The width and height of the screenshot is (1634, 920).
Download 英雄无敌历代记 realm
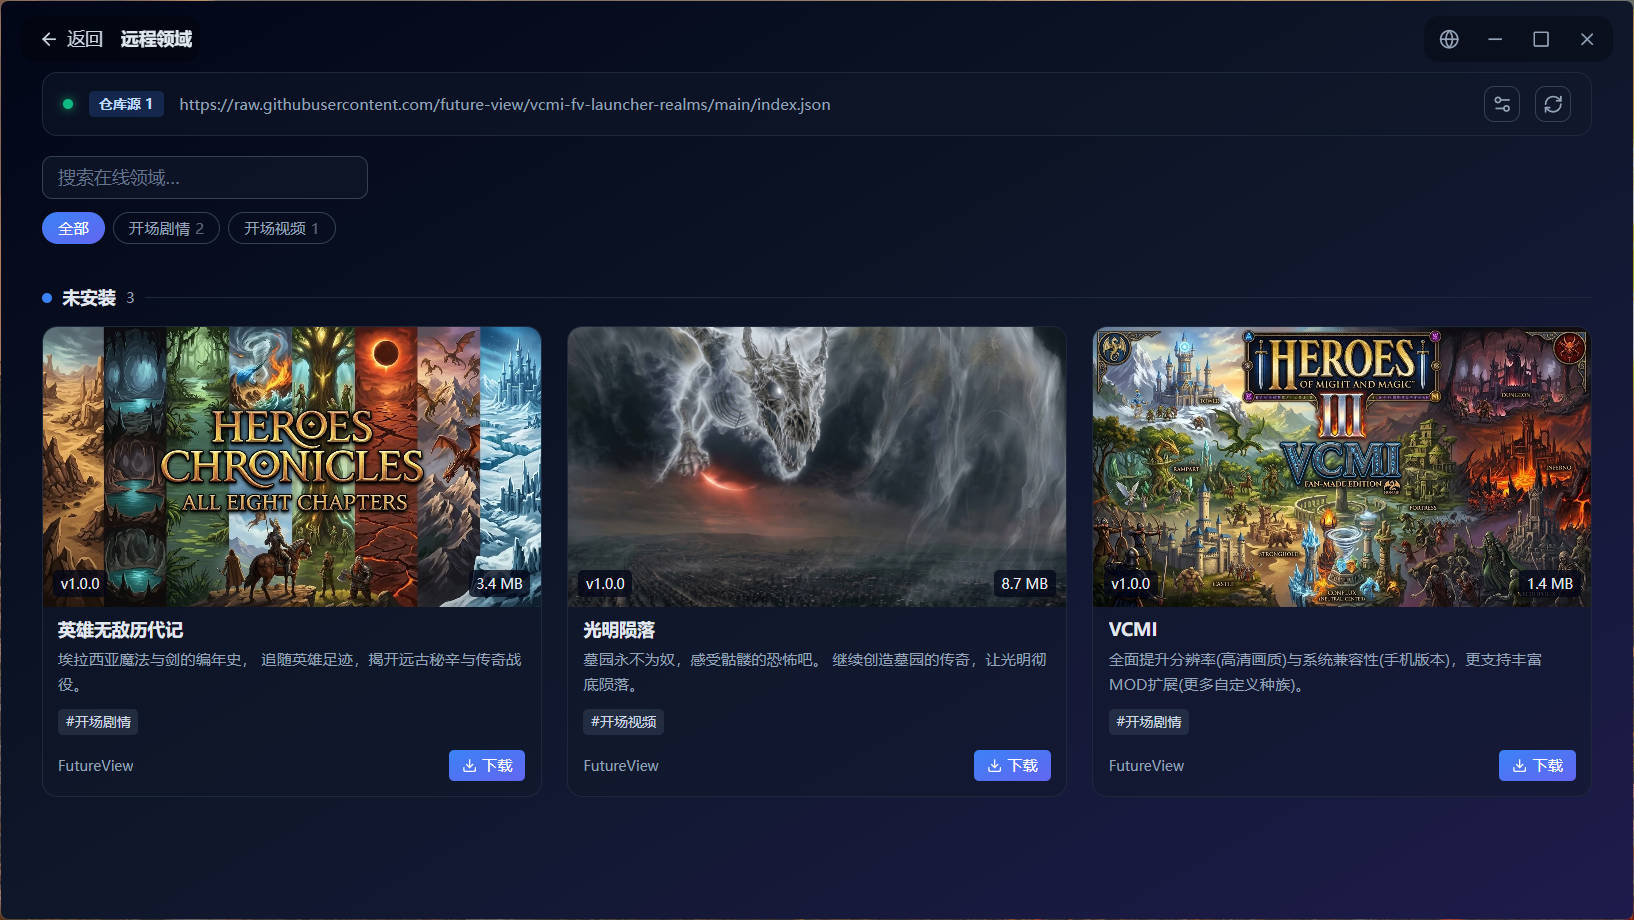(x=487, y=765)
